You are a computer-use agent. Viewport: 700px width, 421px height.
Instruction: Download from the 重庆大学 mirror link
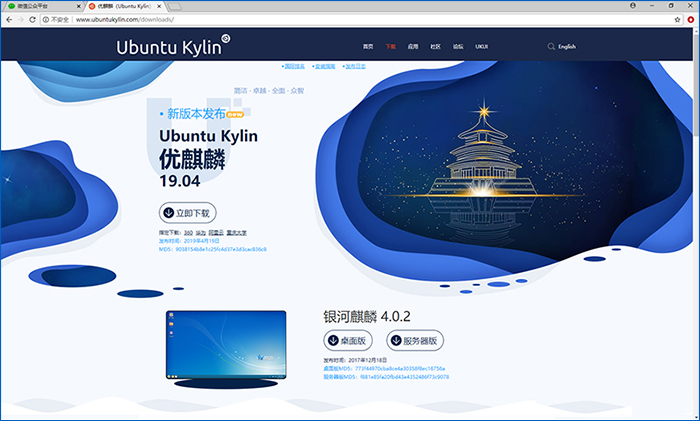pyautogui.click(x=237, y=233)
